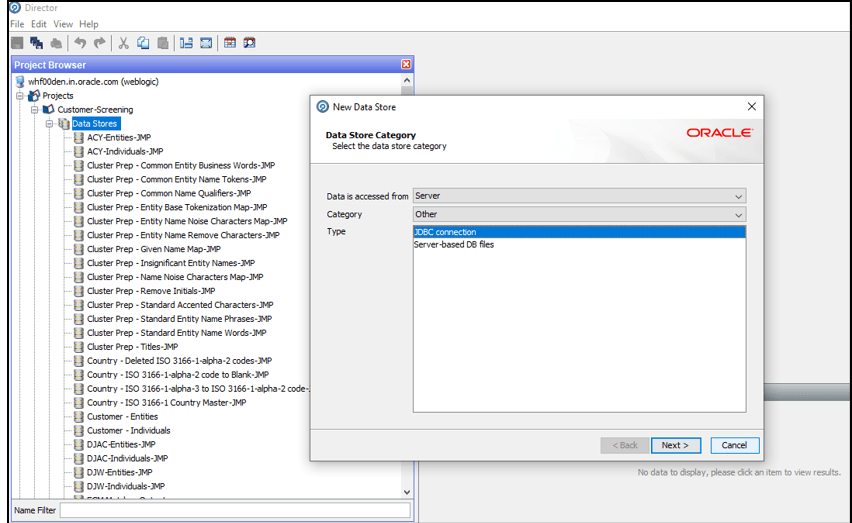Select Cluster Prep - Insignificant Entity Names-JMP

click(x=171, y=263)
